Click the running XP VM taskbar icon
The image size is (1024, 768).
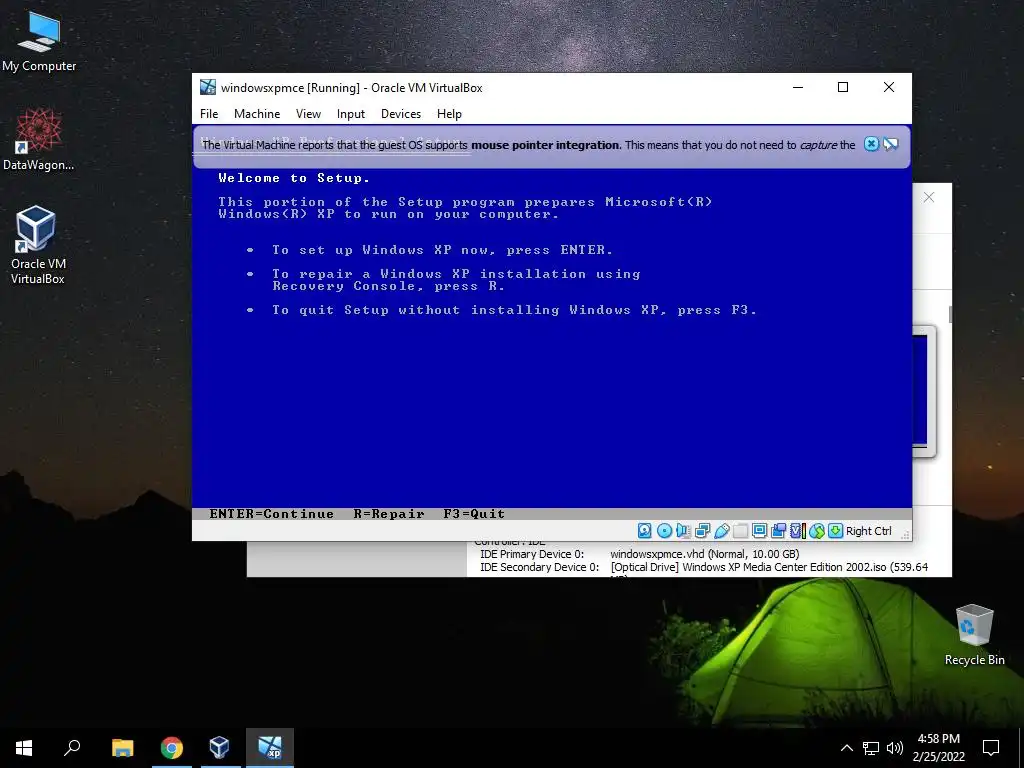(270, 748)
